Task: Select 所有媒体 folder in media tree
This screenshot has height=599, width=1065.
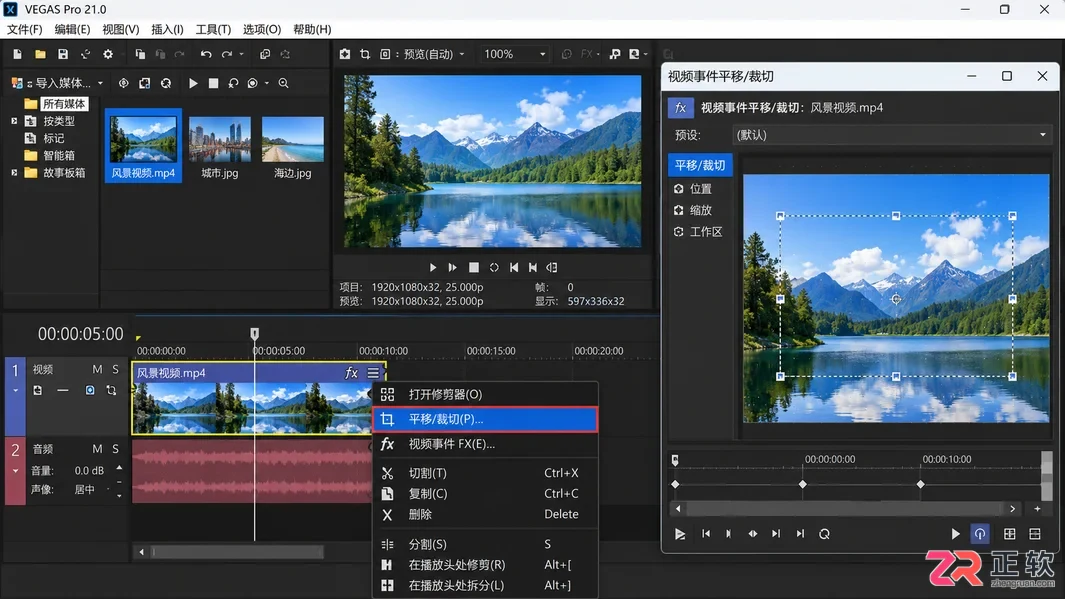Action: tap(63, 104)
